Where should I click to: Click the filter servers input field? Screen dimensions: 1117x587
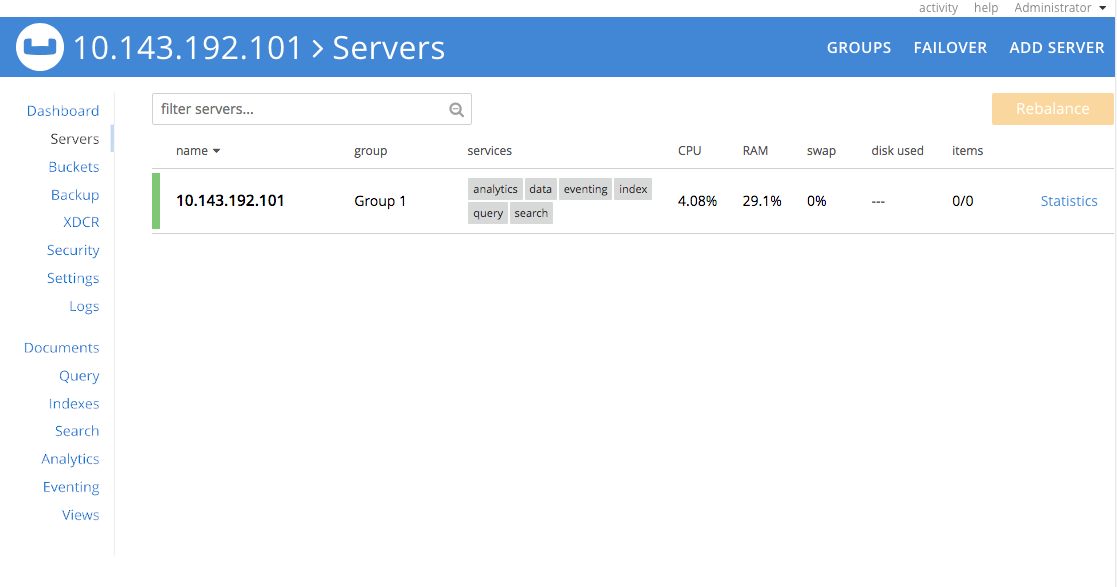pyautogui.click(x=300, y=108)
